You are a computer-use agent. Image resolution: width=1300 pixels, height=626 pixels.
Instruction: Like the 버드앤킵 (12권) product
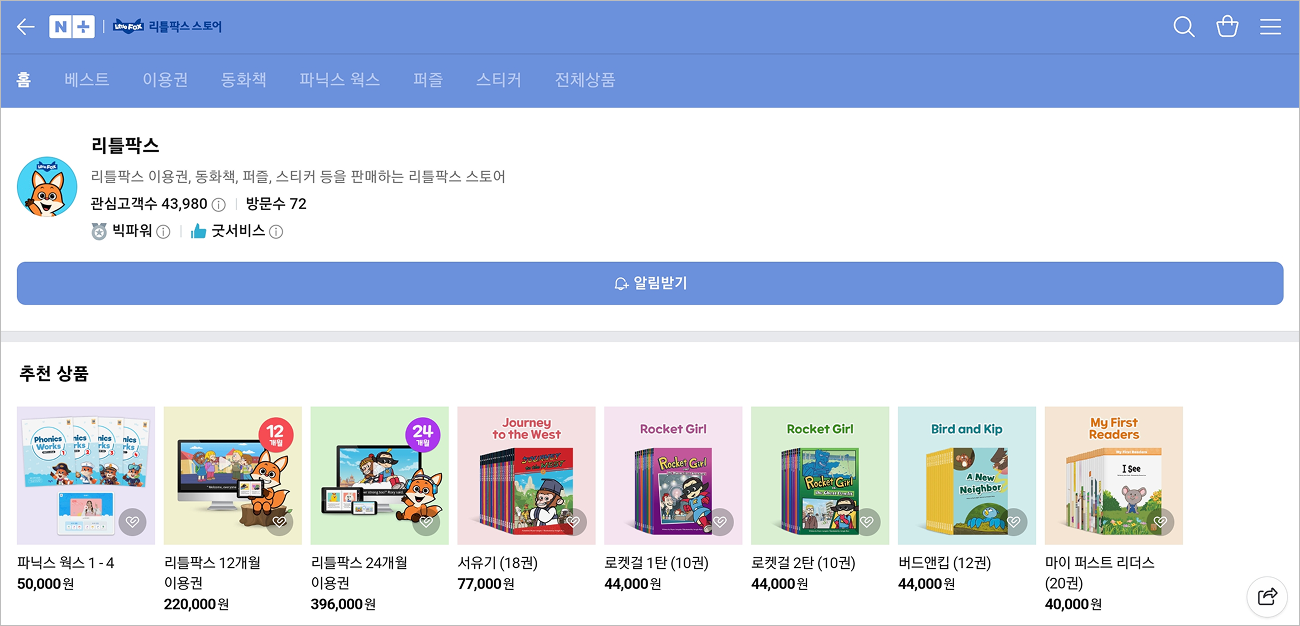pyautogui.click(x=1014, y=522)
